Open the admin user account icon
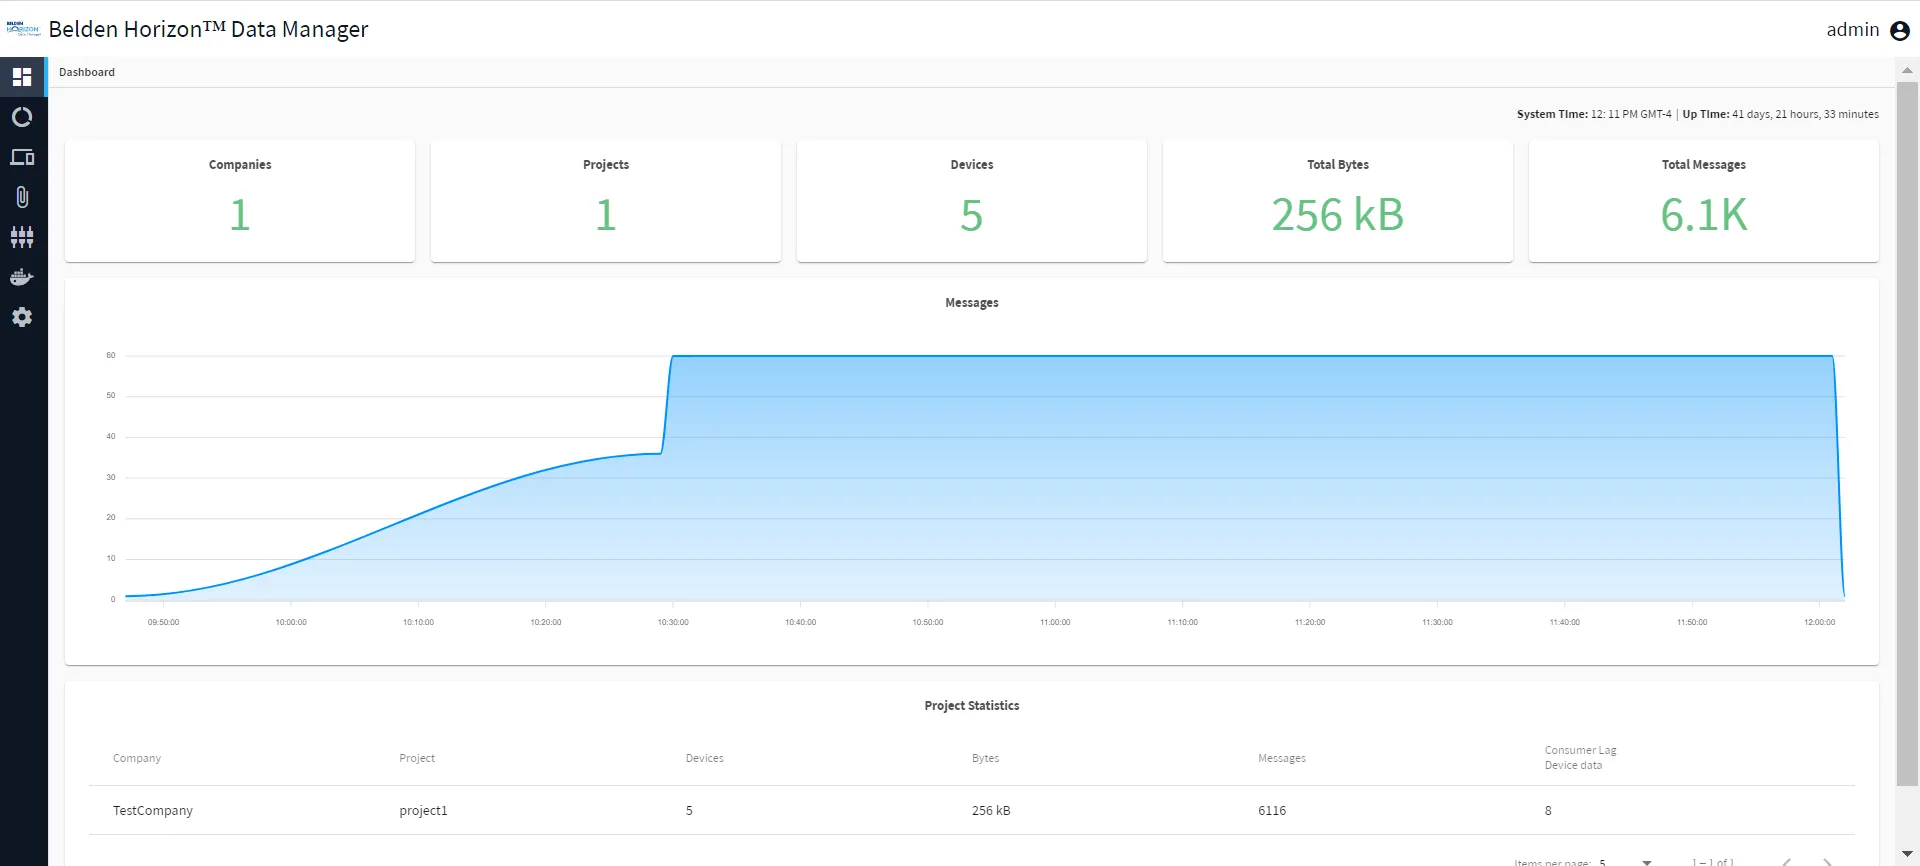Image resolution: width=1920 pixels, height=866 pixels. (x=1900, y=30)
